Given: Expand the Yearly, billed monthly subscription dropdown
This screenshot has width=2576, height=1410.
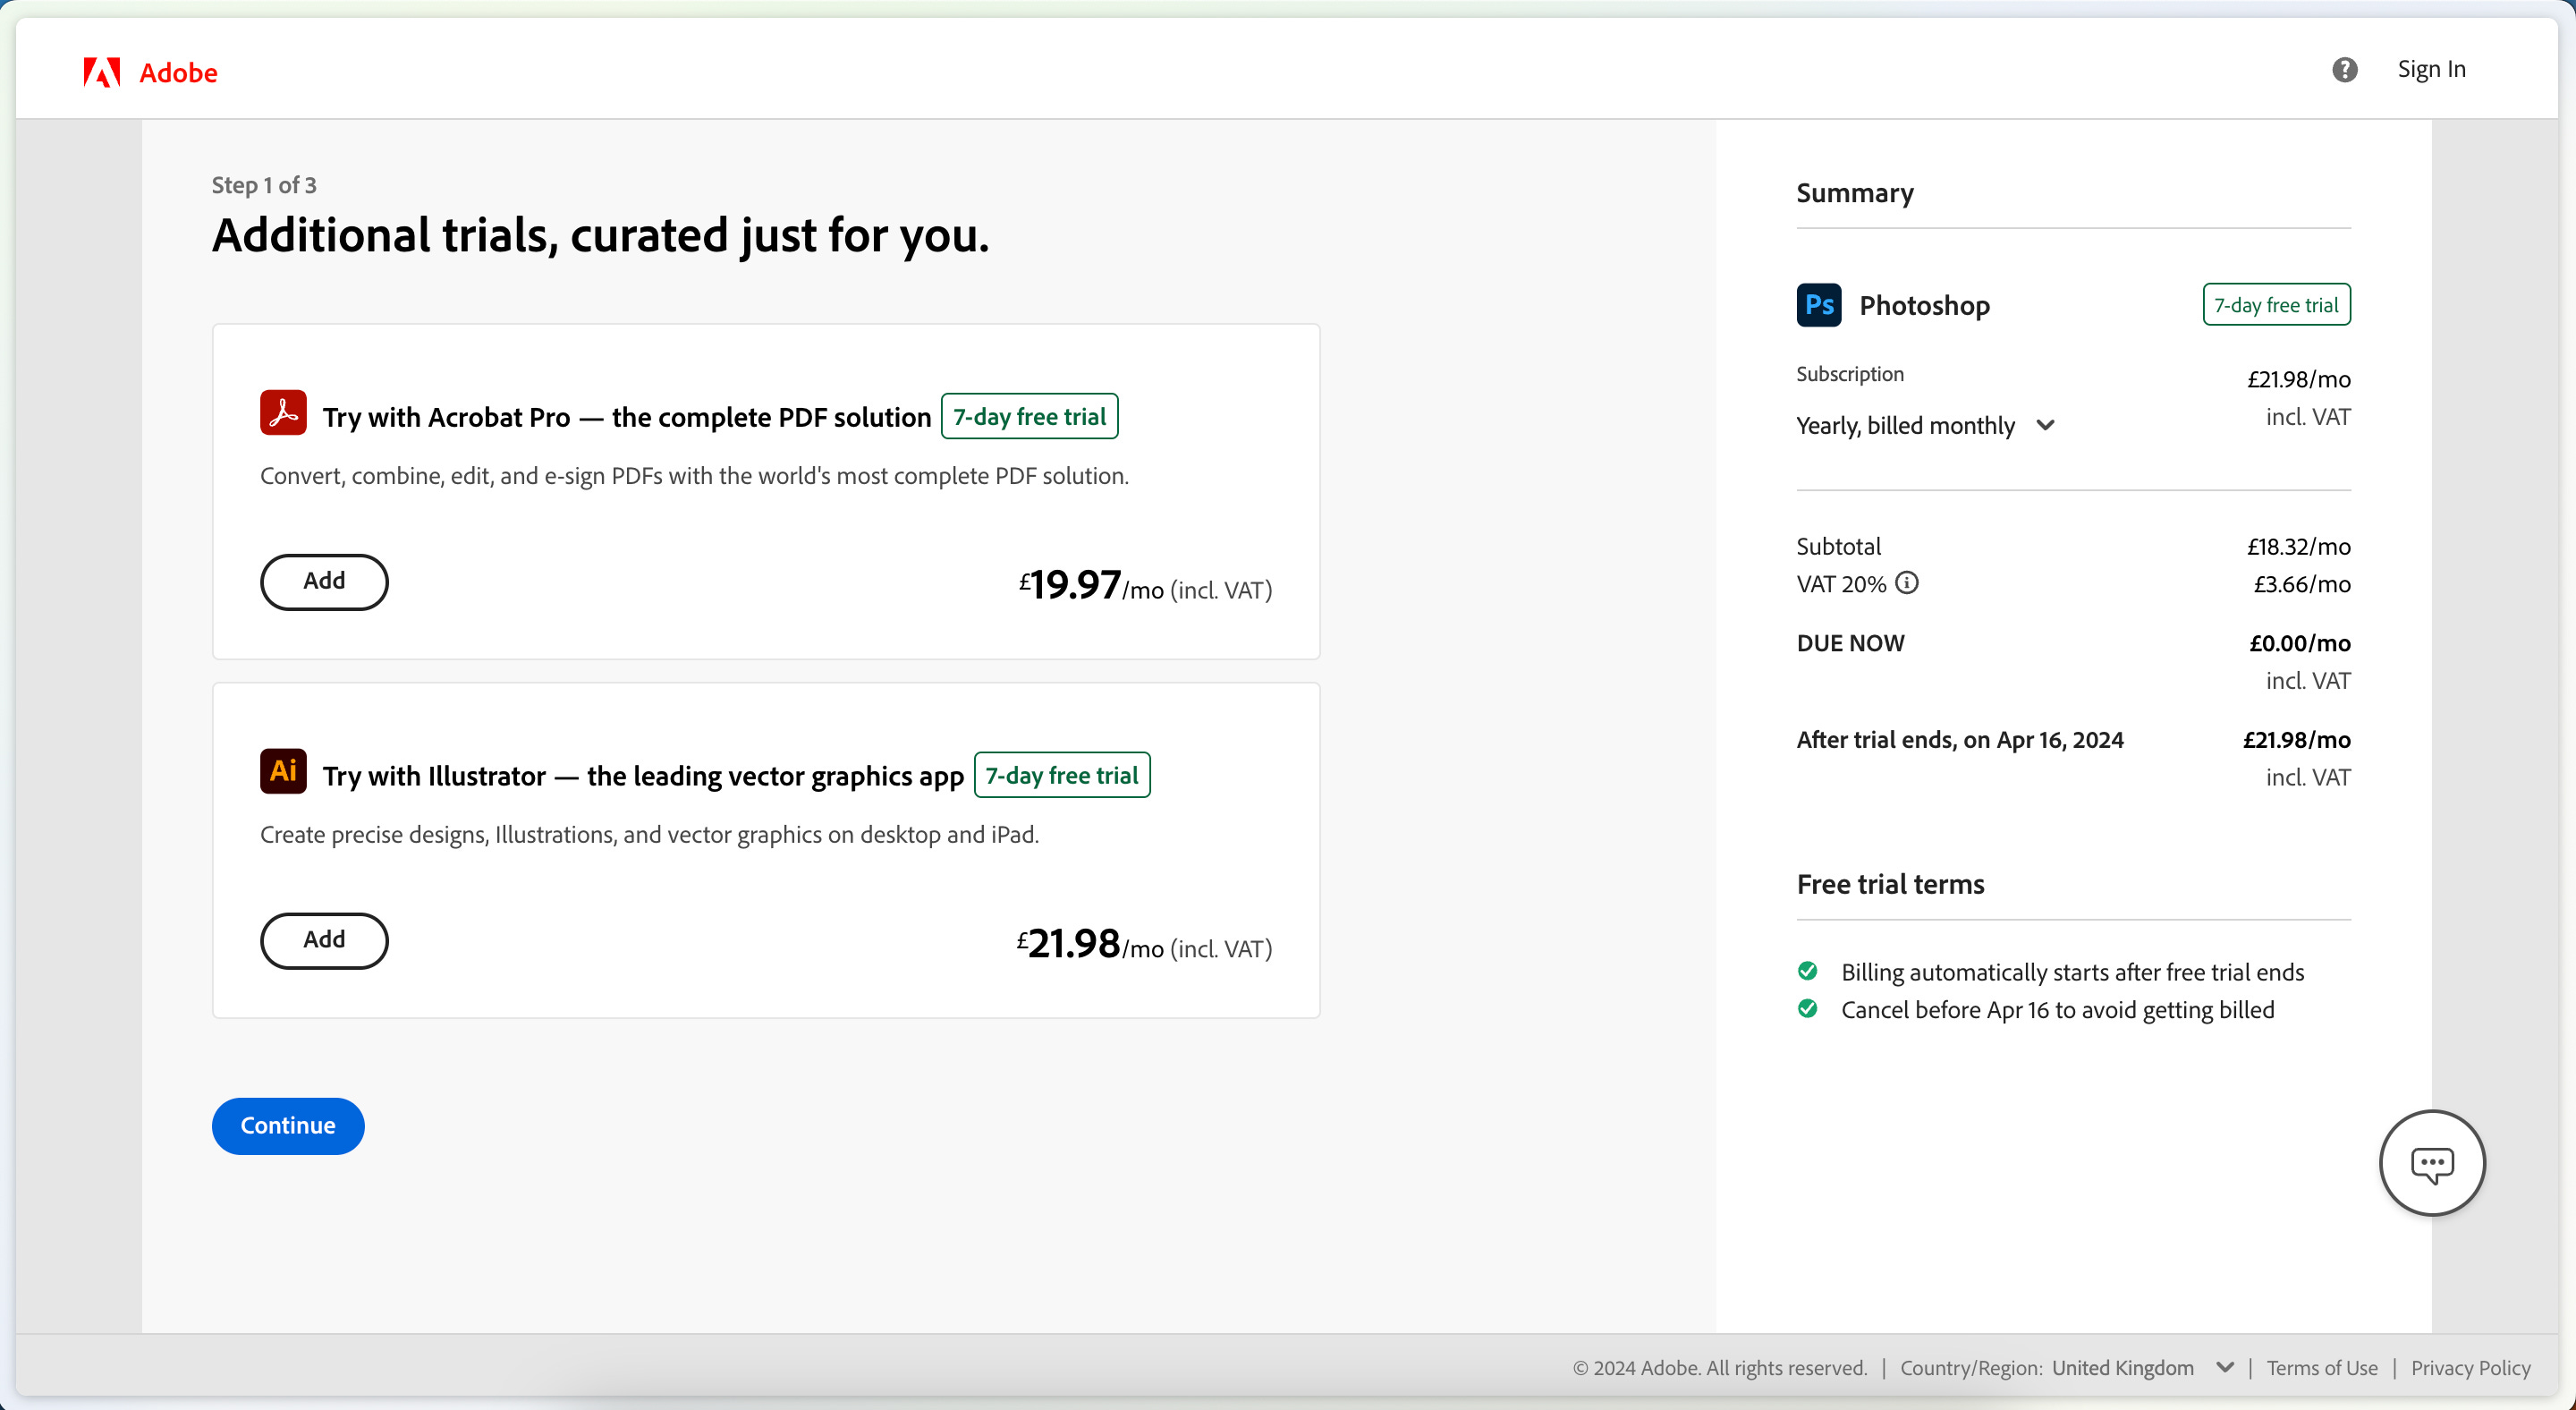Looking at the screenshot, I should coord(1926,425).
